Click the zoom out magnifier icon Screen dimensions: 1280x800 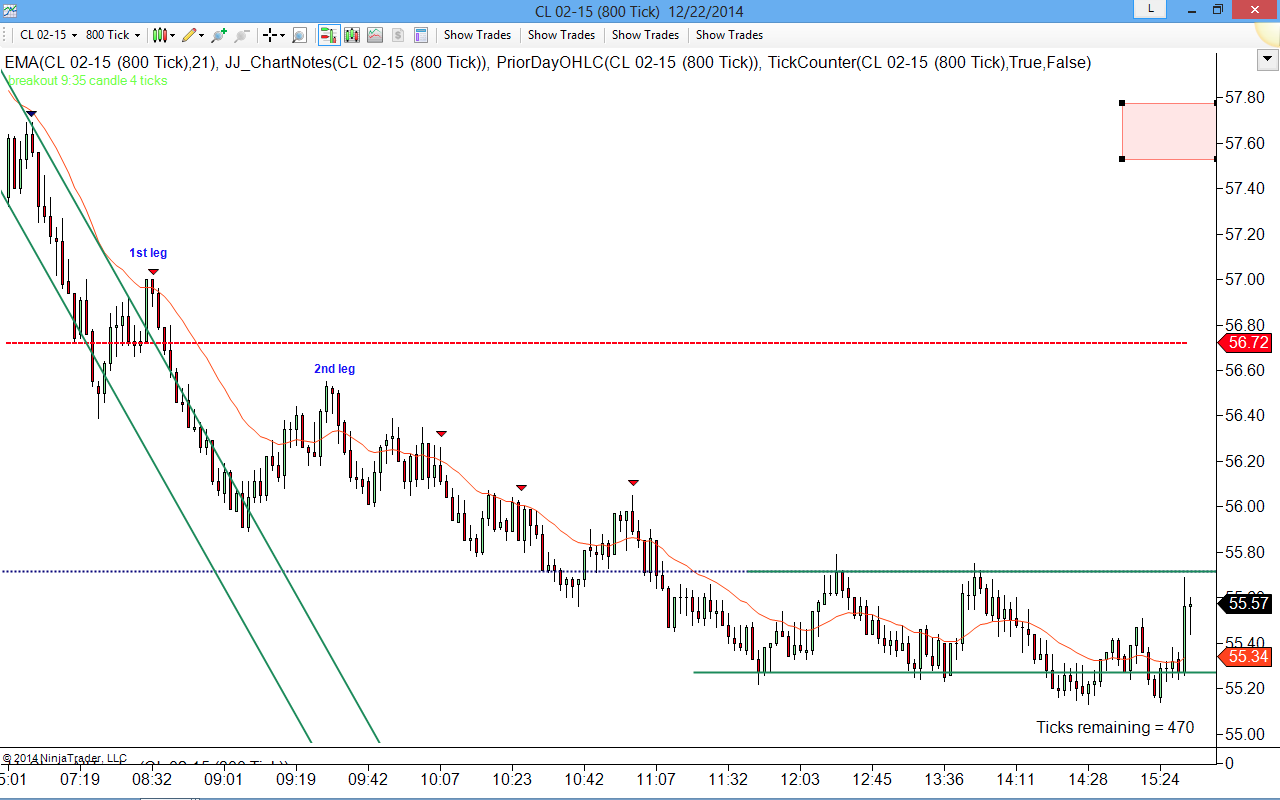pos(241,35)
